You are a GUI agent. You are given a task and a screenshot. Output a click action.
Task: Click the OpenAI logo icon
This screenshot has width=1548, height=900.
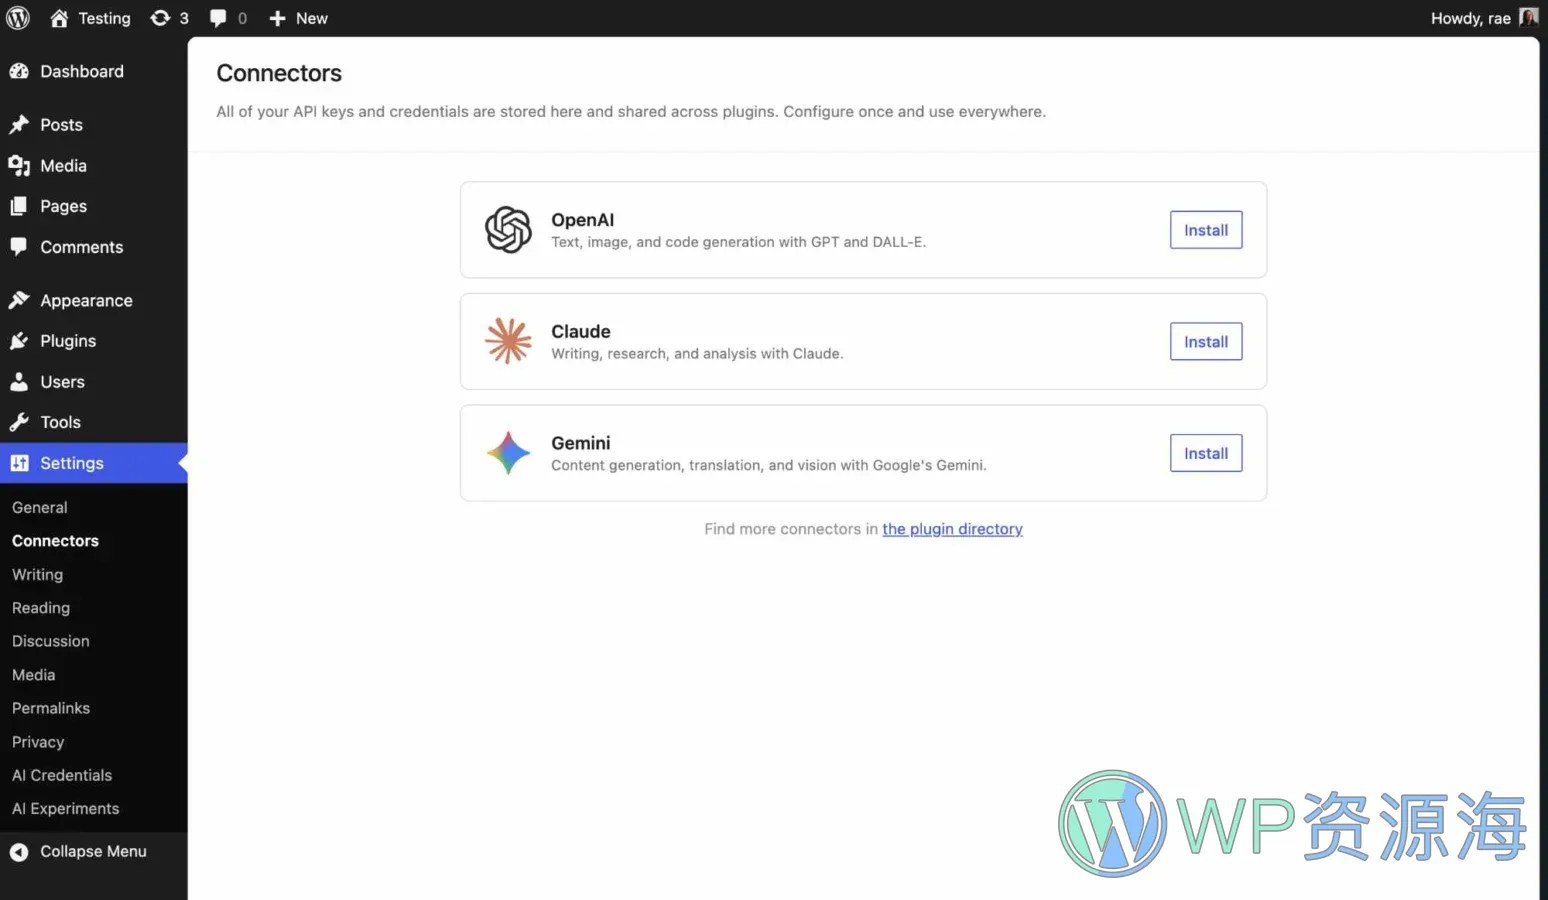click(x=508, y=230)
